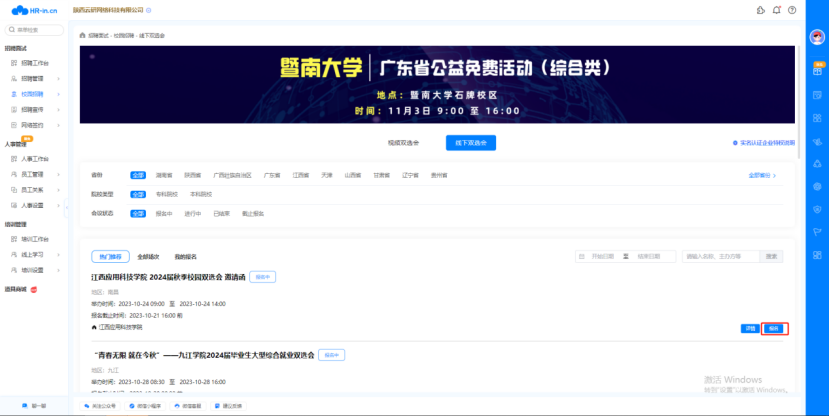Click the help question mark icon
Image resolution: width=830 pixels, height=417 pixels.
click(x=792, y=11)
